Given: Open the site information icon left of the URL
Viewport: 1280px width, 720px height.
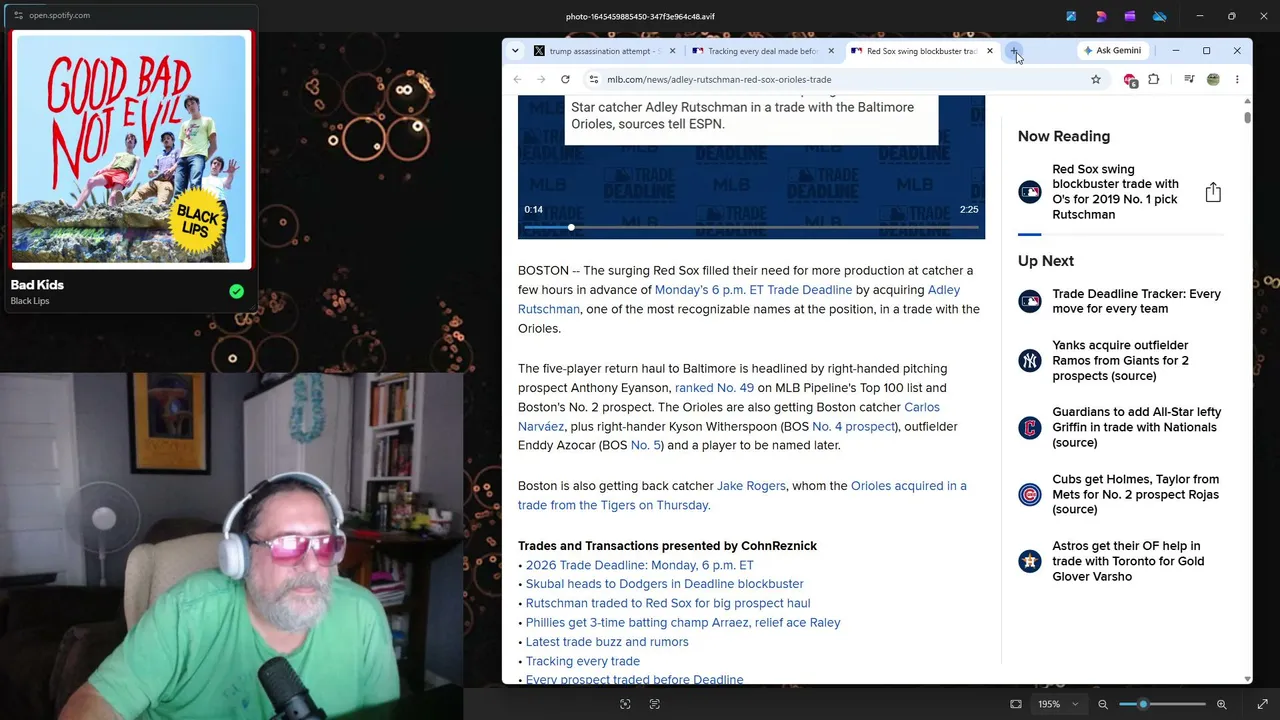Looking at the screenshot, I should coord(594,80).
